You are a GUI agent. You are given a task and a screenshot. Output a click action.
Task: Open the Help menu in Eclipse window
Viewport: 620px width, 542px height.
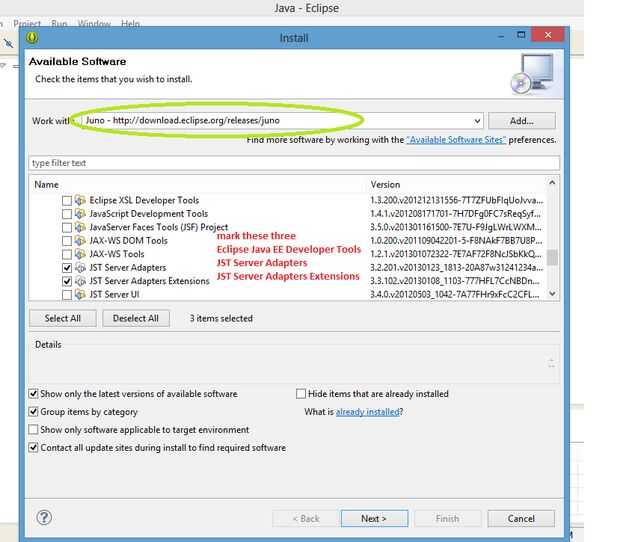pyautogui.click(x=130, y=24)
